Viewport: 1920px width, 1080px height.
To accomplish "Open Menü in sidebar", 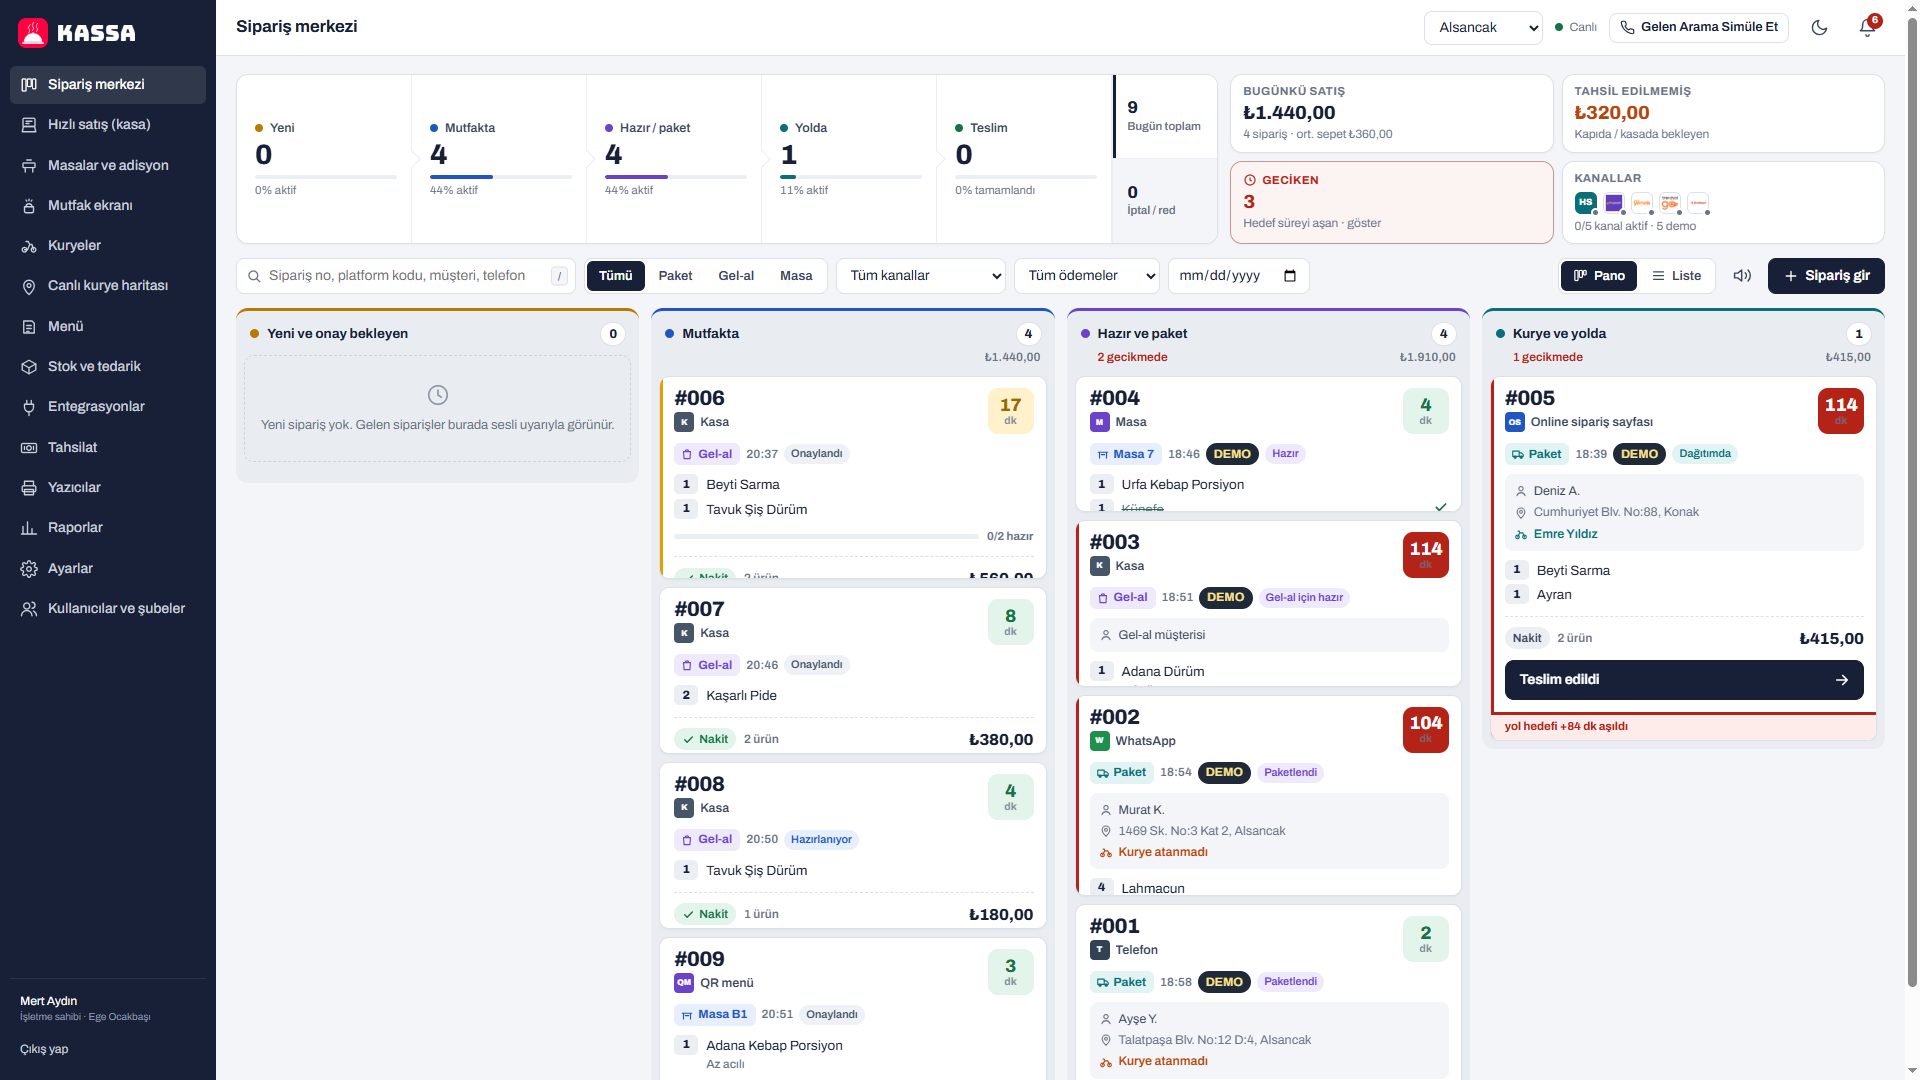I will click(x=108, y=326).
